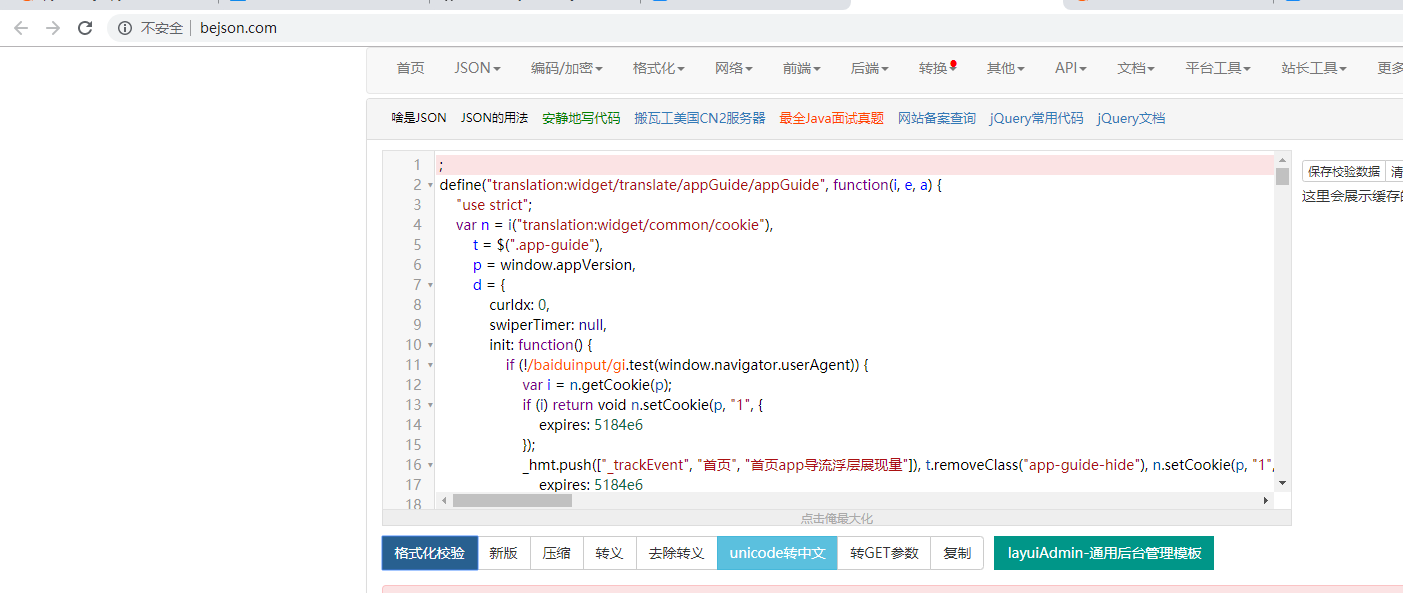Open the 安静地写代码 link
Screen dimensions: 1403x593
point(581,118)
